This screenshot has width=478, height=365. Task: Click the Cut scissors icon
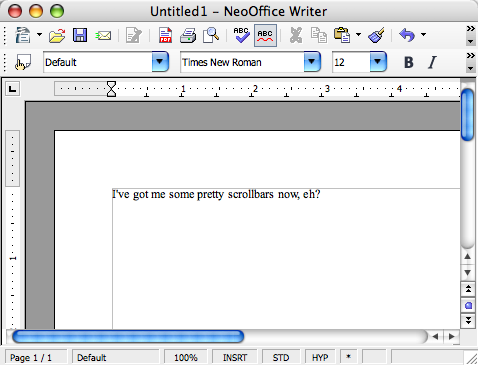click(x=296, y=35)
